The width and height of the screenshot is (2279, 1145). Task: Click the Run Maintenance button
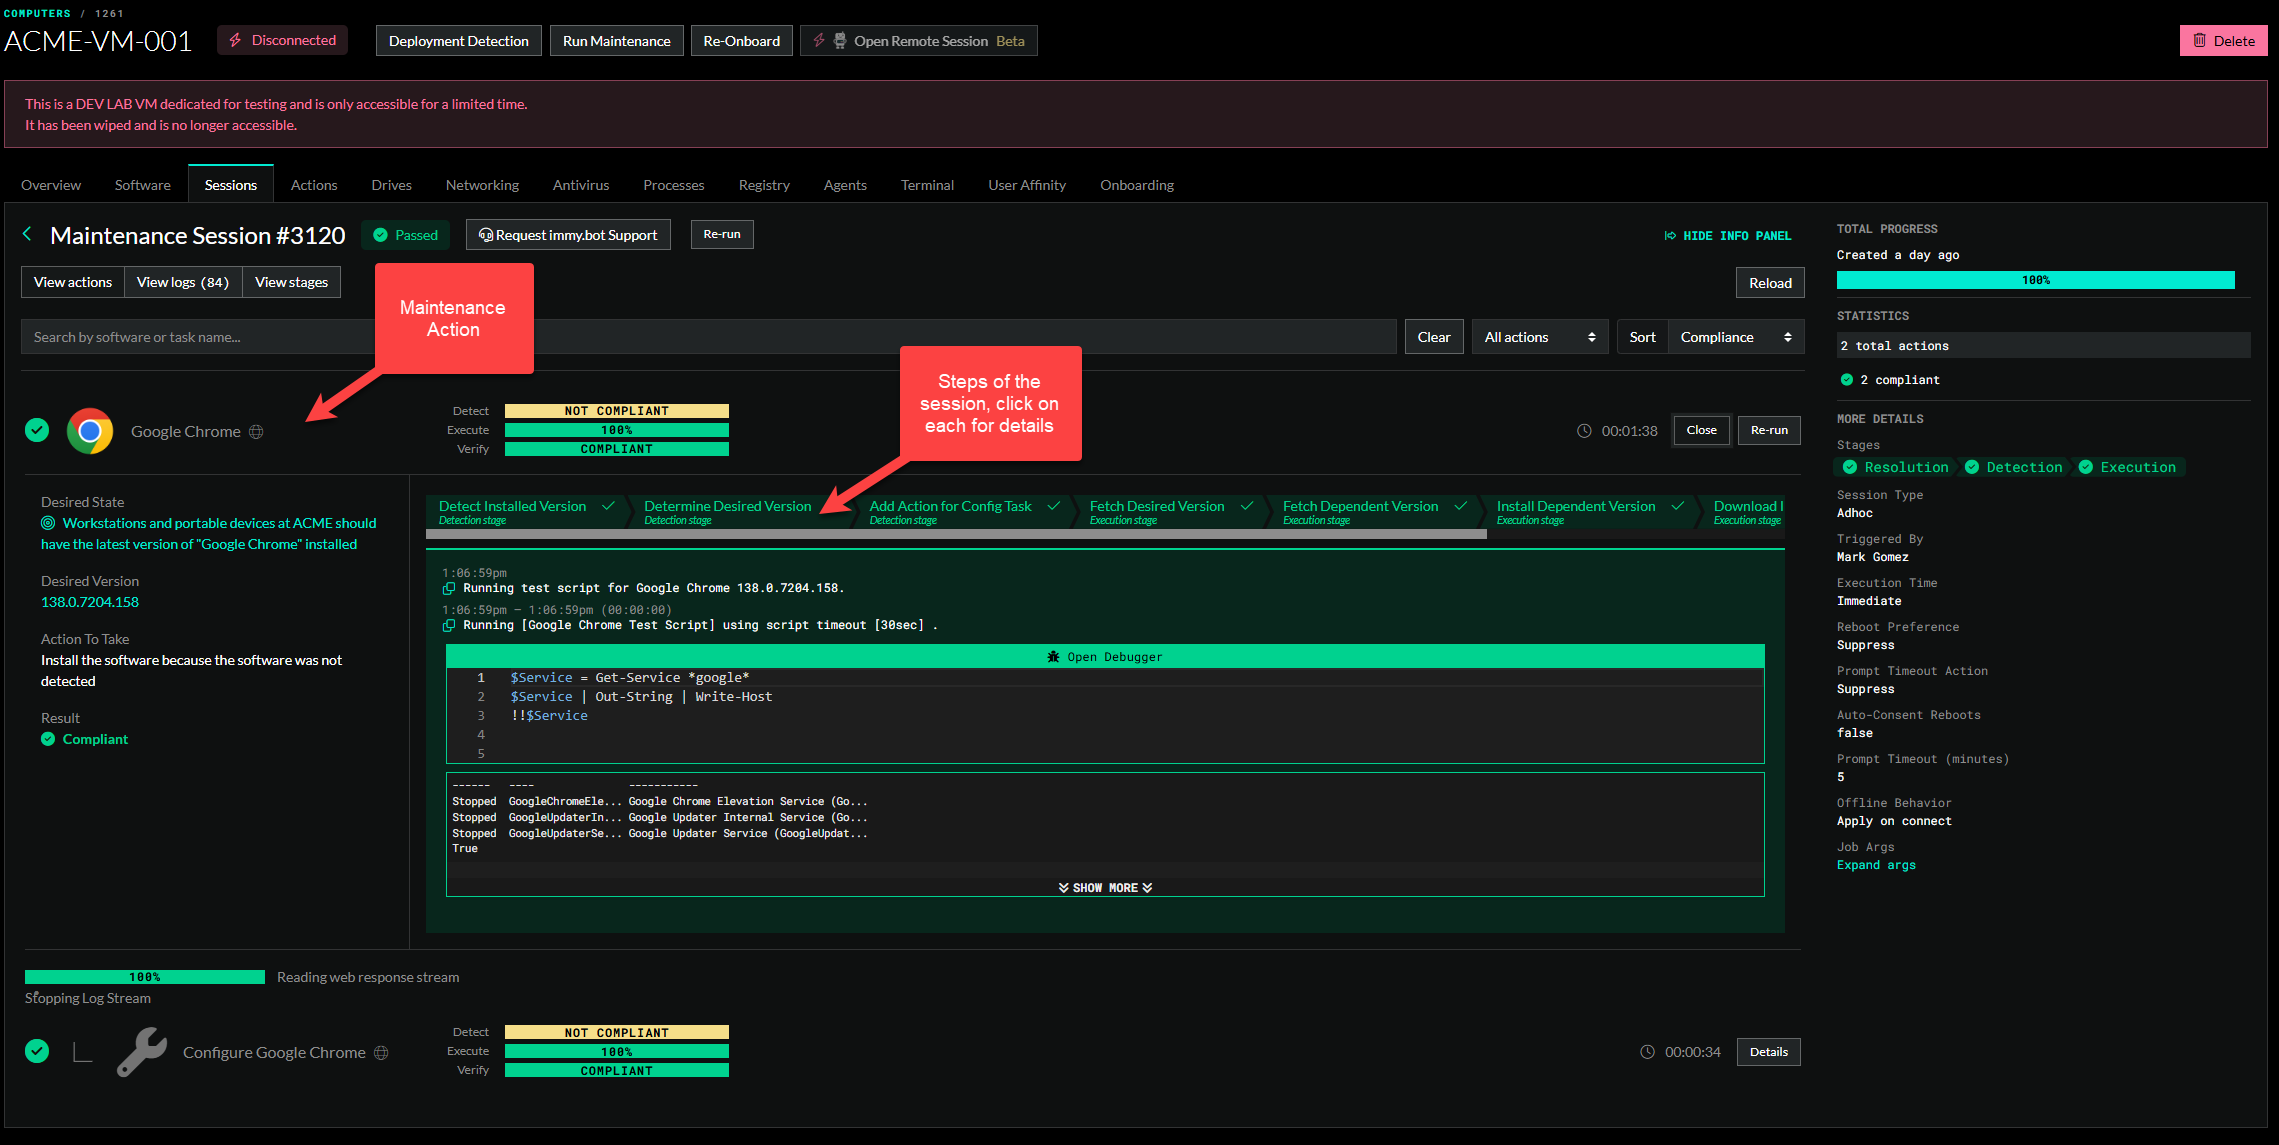tap(616, 41)
